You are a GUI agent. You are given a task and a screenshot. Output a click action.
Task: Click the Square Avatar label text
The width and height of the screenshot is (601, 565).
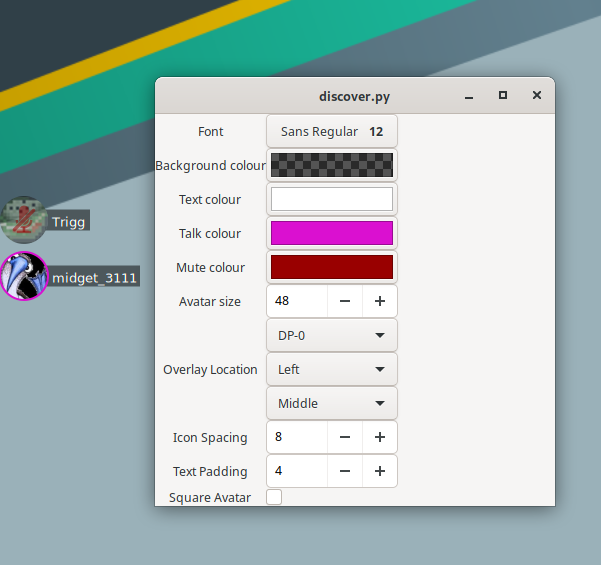pos(210,498)
